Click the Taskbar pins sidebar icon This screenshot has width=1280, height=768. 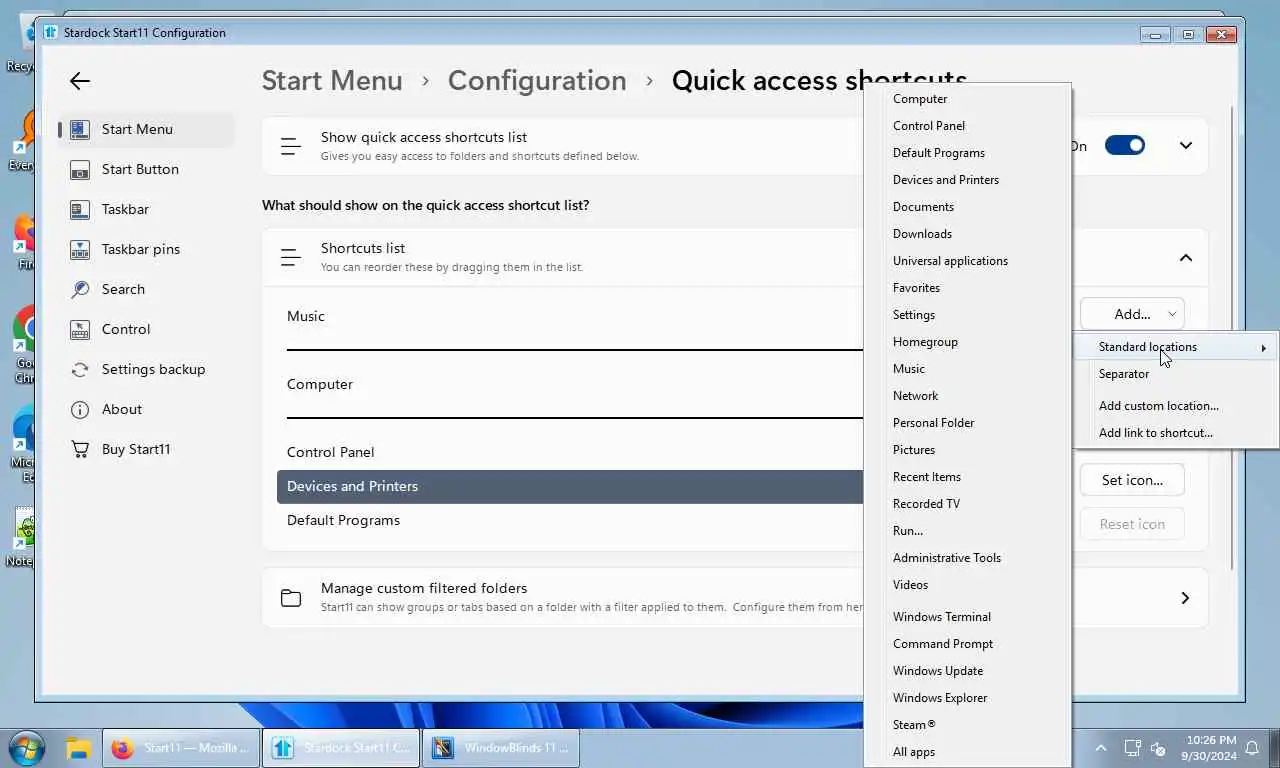80,249
